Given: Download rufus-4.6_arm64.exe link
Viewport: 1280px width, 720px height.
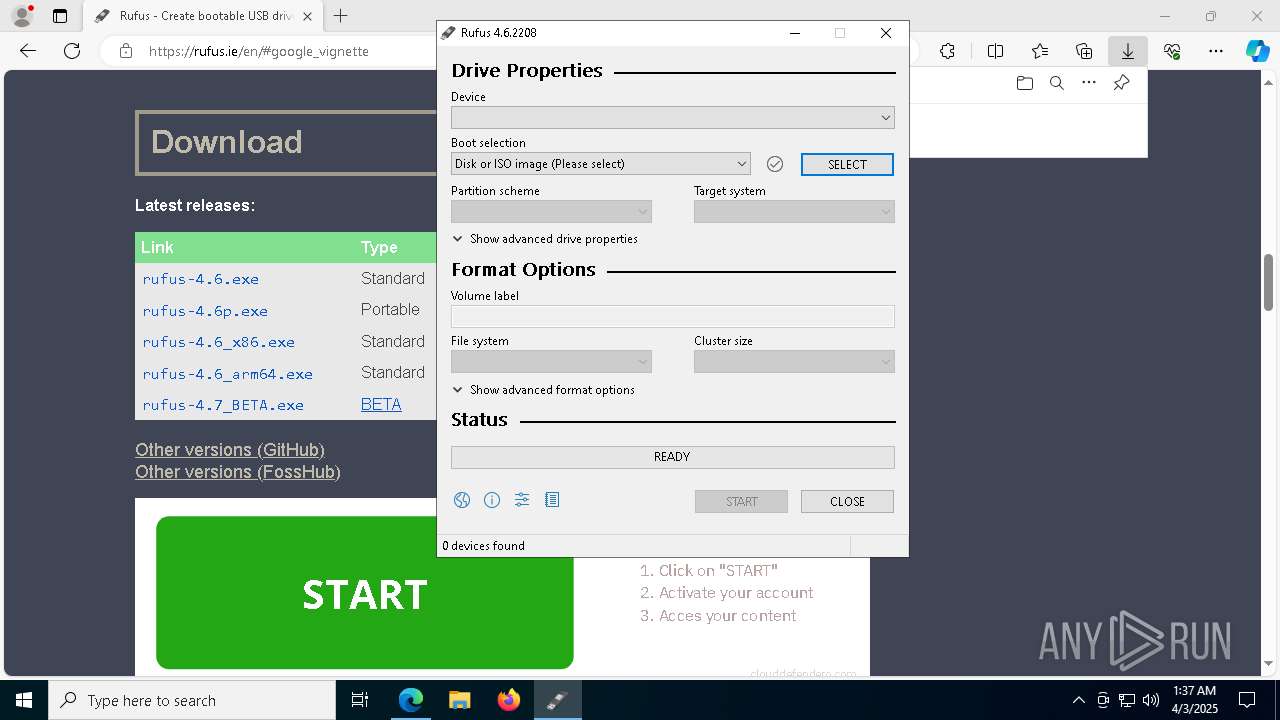Looking at the screenshot, I should point(228,374).
